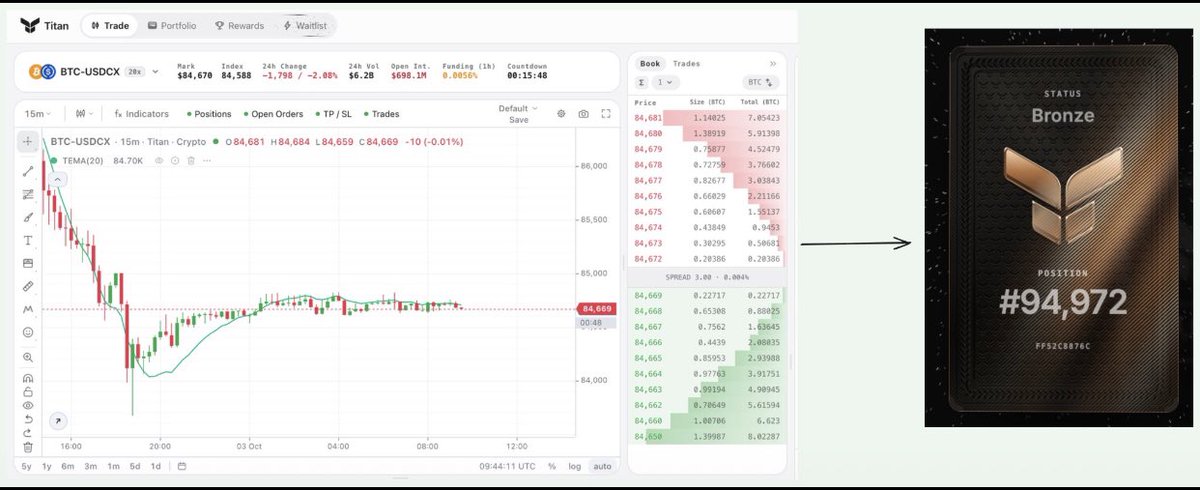Select the brush drawing tool
Image resolution: width=1200 pixels, height=490 pixels.
pyautogui.click(x=28, y=217)
